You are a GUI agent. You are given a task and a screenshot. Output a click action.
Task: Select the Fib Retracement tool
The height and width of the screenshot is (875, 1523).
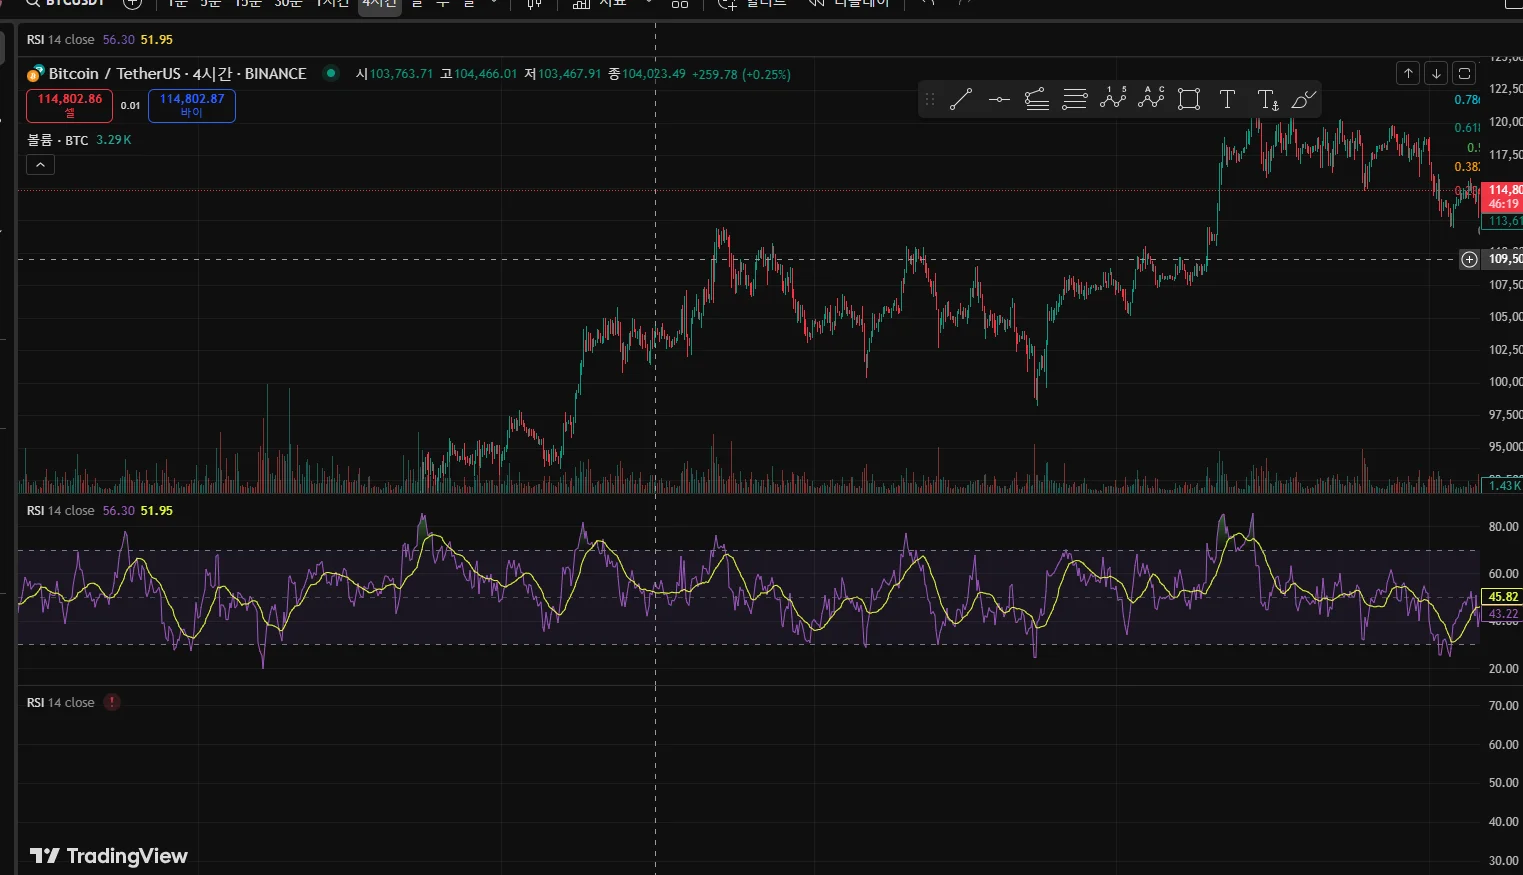click(x=1075, y=99)
